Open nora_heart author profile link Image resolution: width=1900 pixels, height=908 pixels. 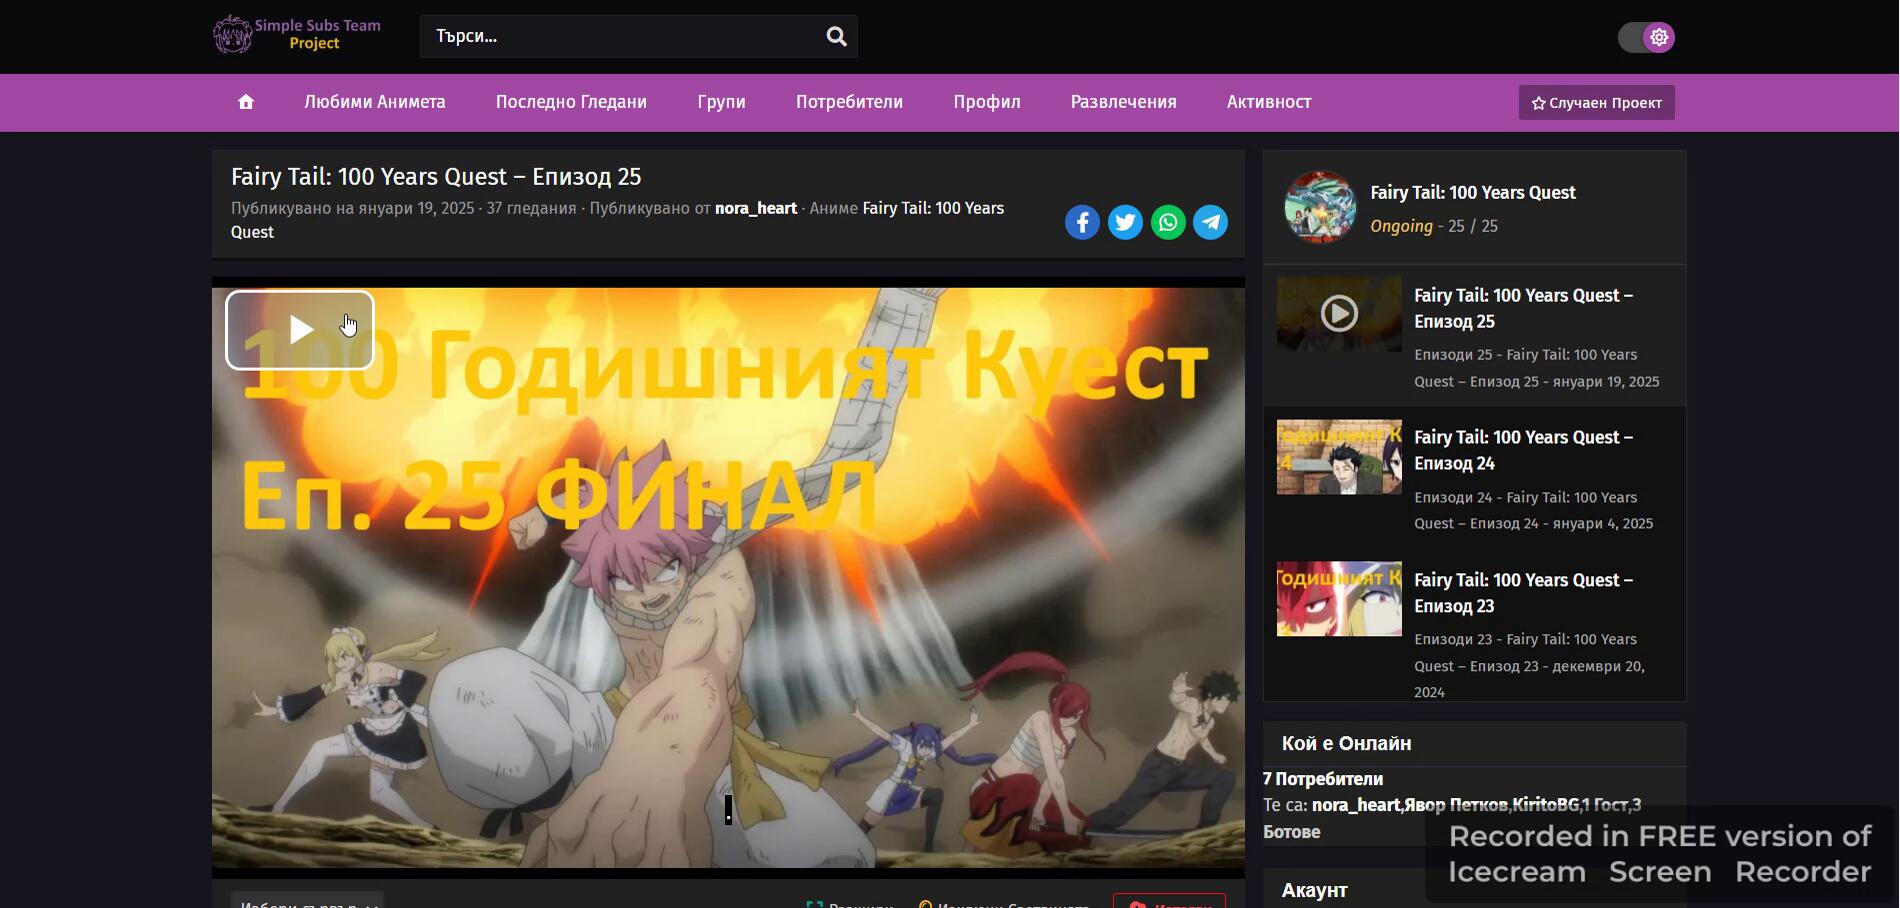click(755, 208)
